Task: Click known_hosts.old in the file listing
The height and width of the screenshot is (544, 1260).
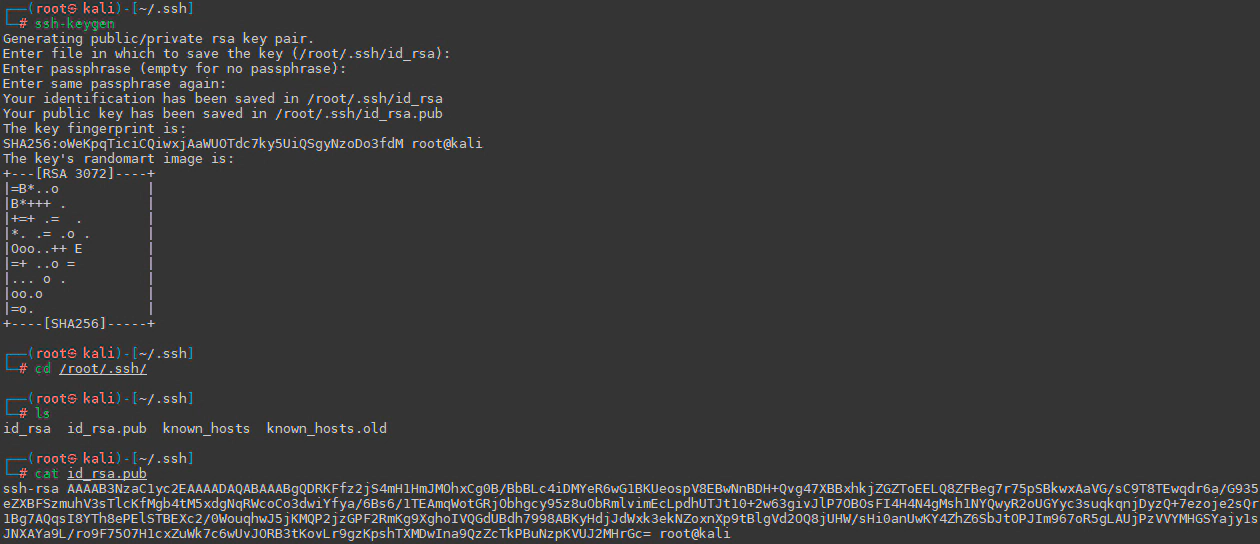Action: coord(326,428)
